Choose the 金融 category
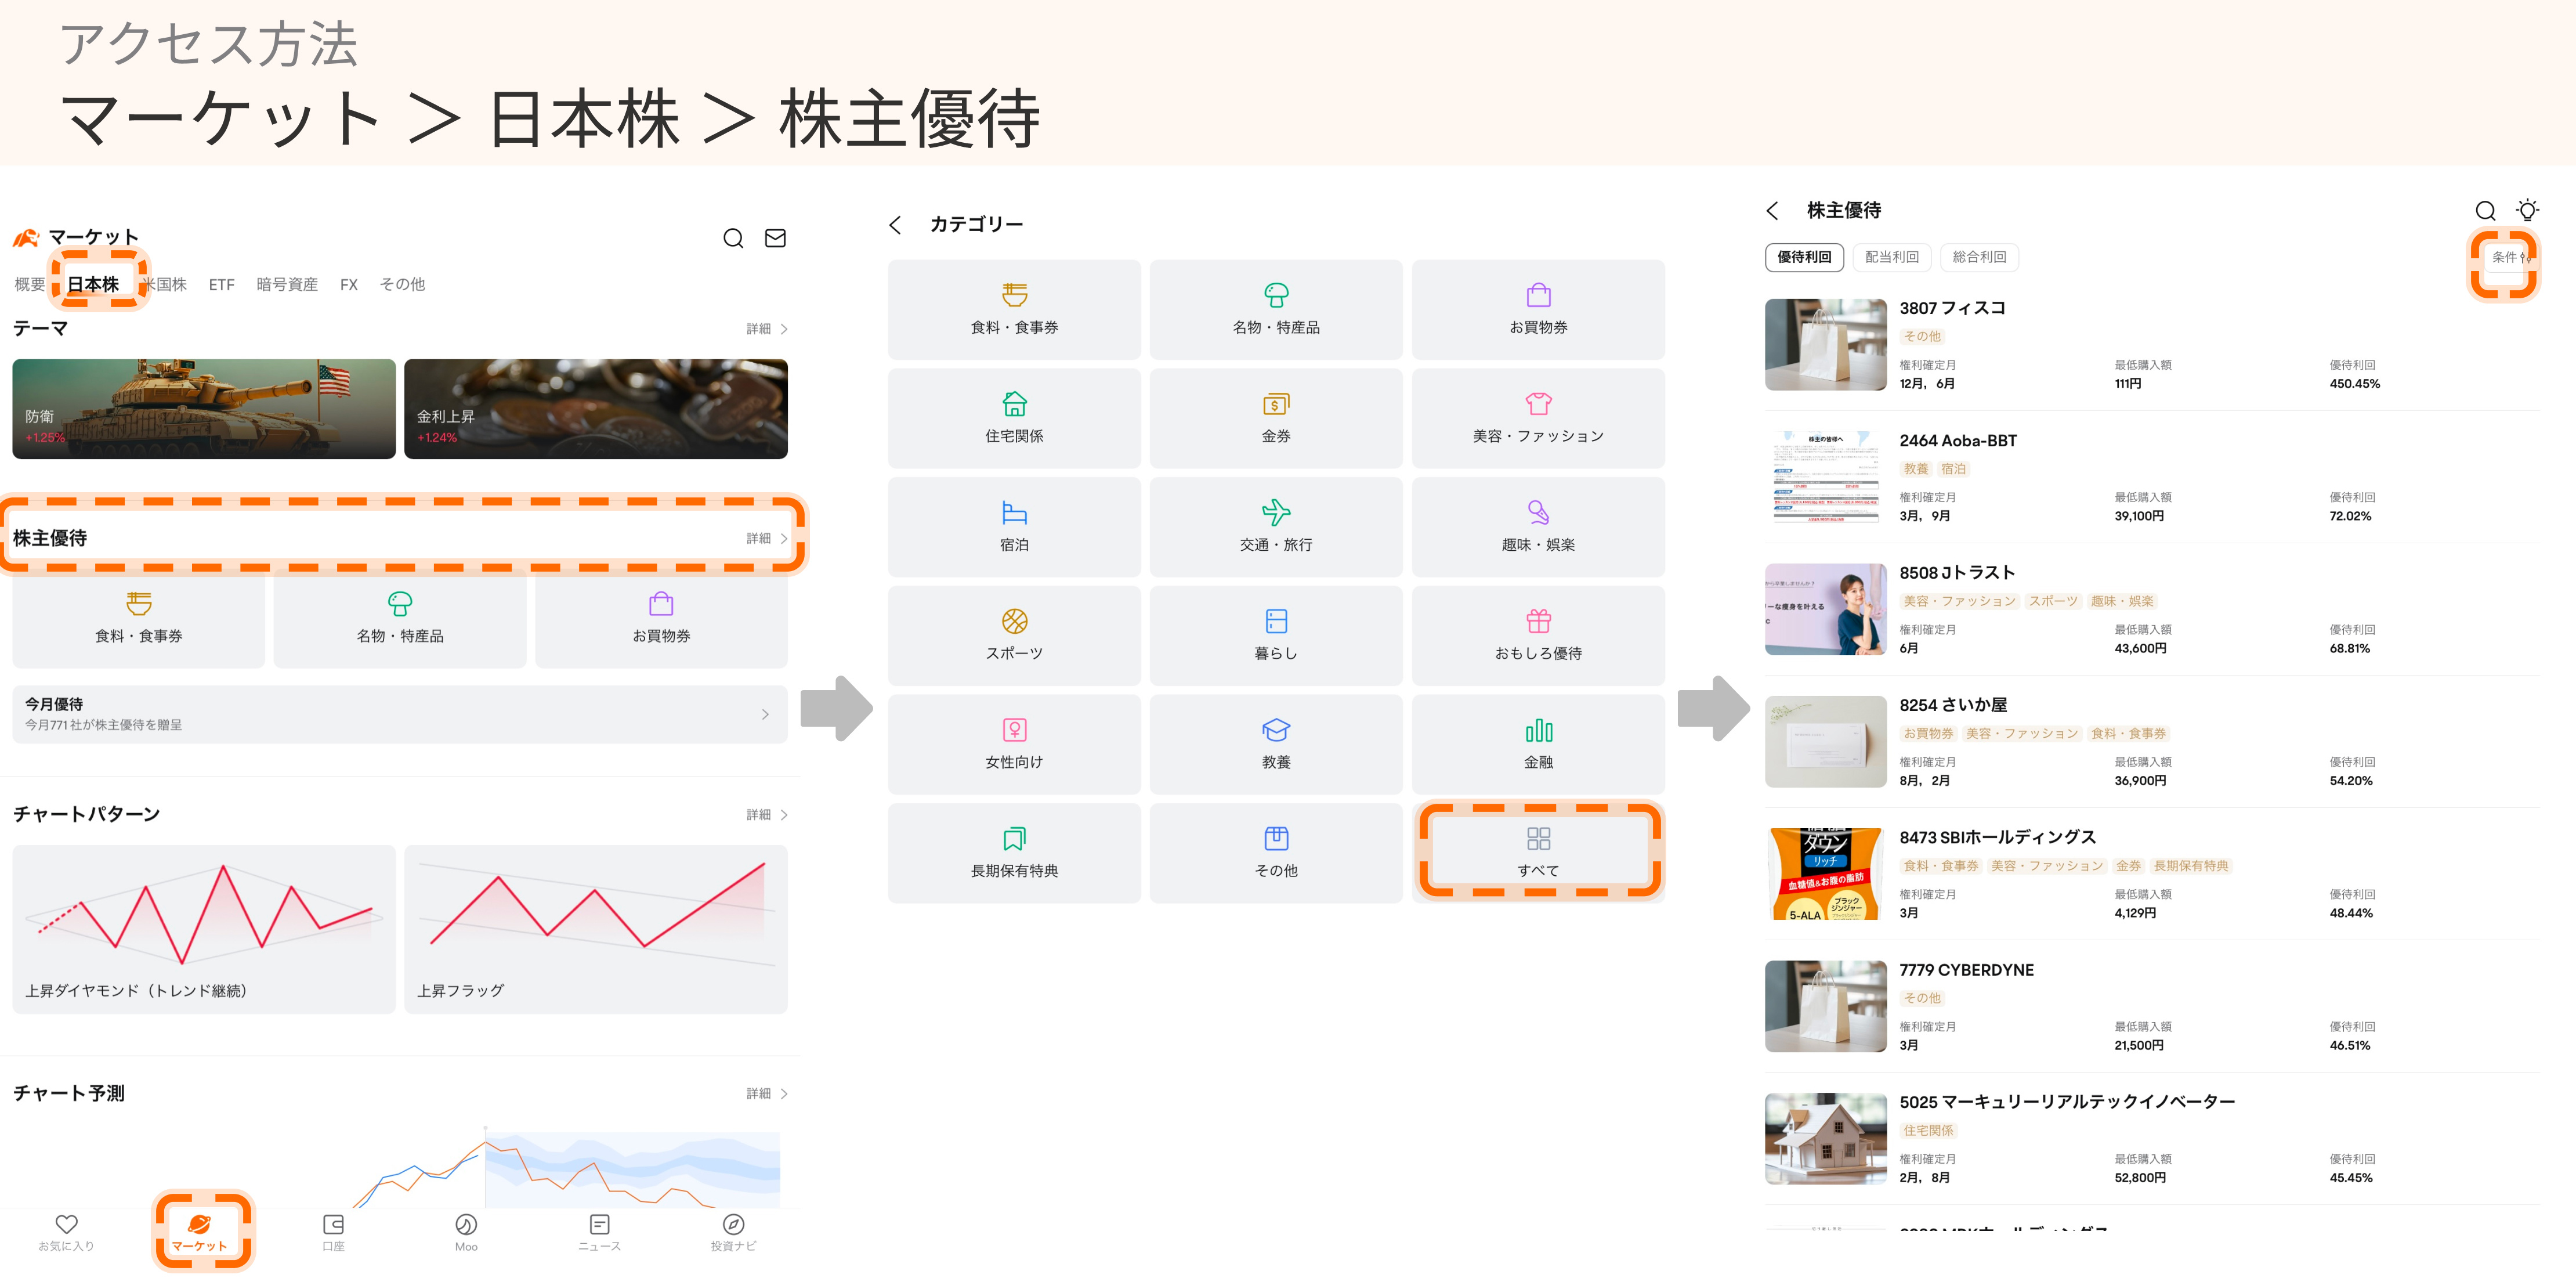The height and width of the screenshot is (1278, 2576). (x=1538, y=745)
